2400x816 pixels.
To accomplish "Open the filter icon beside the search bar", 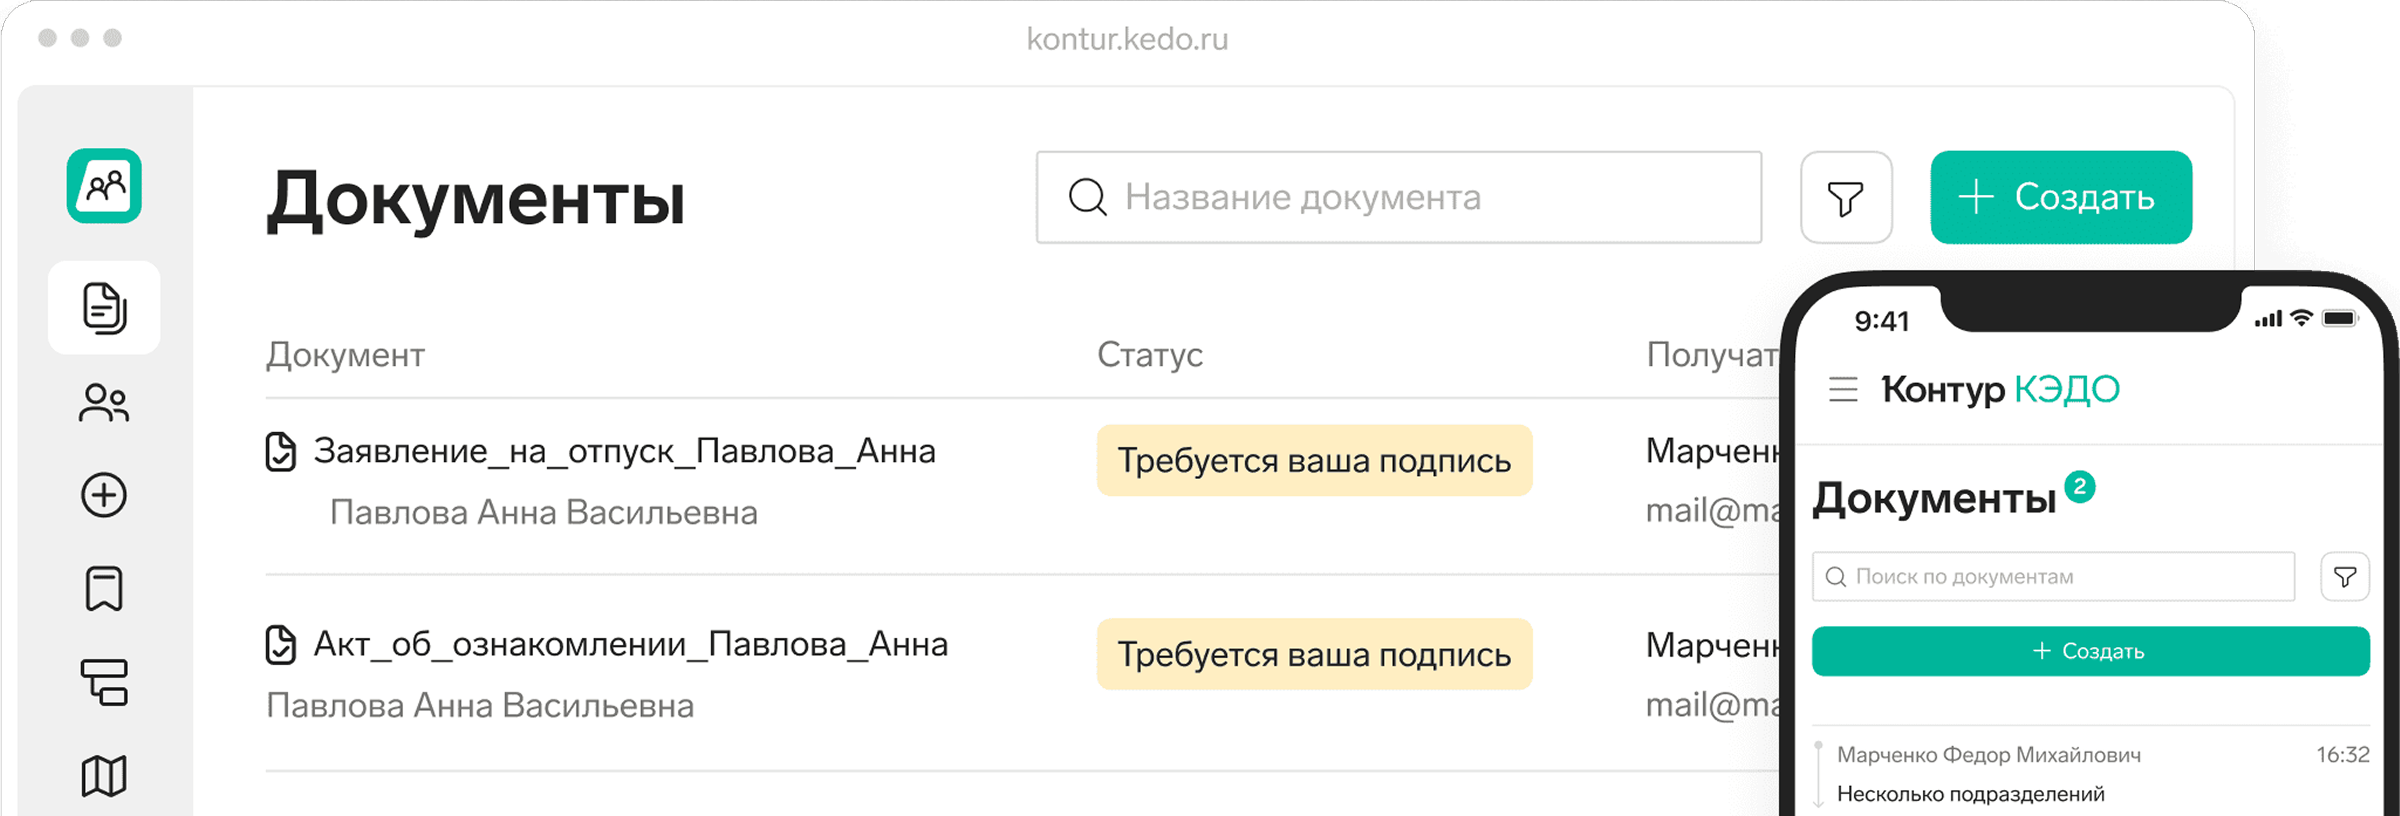I will (x=1845, y=197).
